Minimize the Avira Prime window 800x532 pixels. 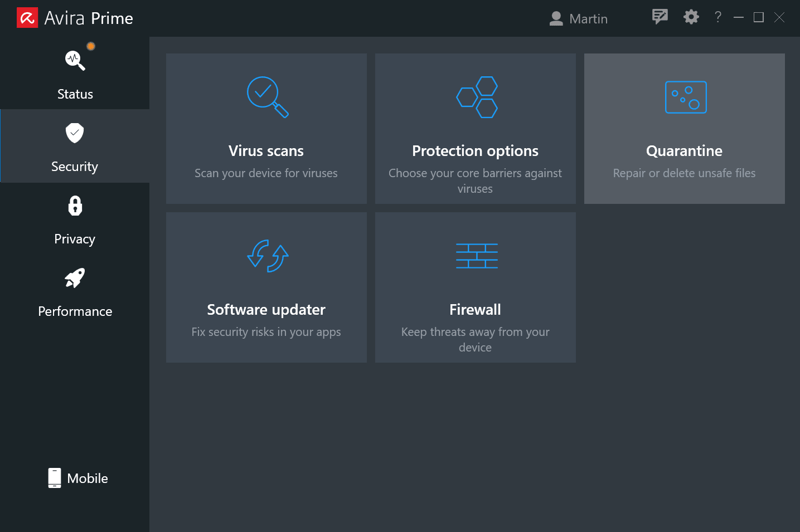[x=738, y=17]
